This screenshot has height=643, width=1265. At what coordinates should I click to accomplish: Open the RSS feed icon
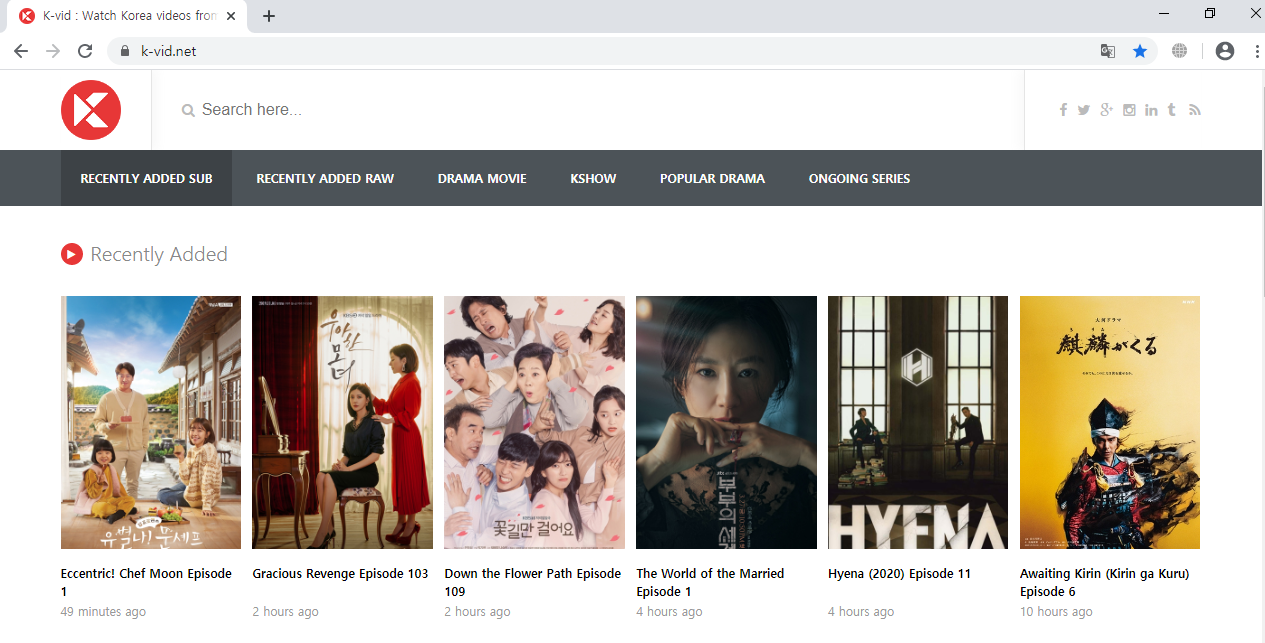pyautogui.click(x=1194, y=110)
